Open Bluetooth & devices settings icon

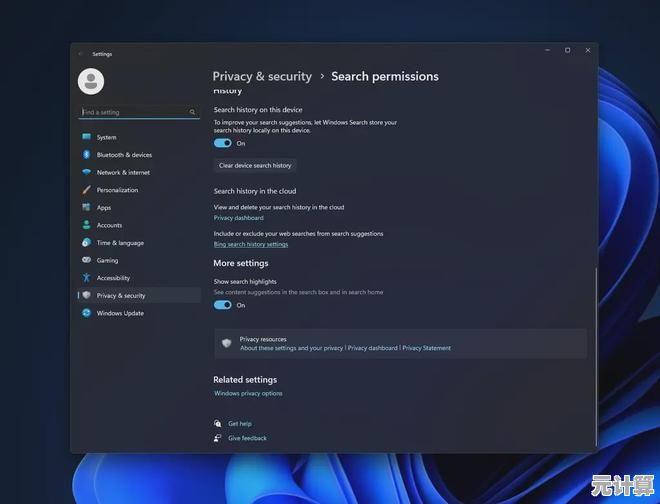[87, 155]
